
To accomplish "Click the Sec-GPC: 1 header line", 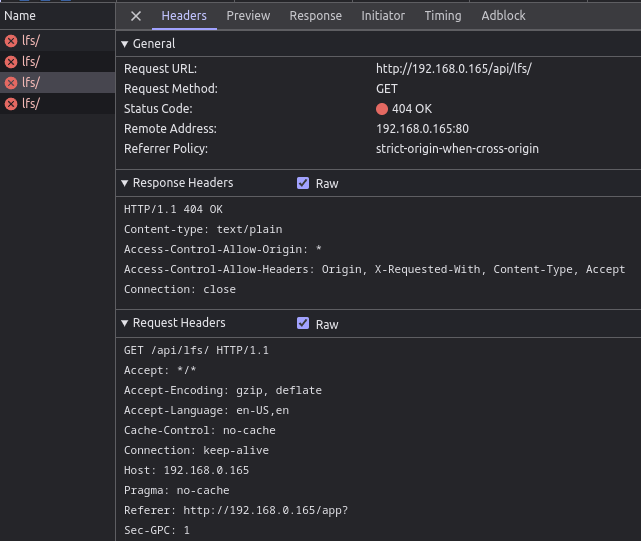I will pos(157,530).
